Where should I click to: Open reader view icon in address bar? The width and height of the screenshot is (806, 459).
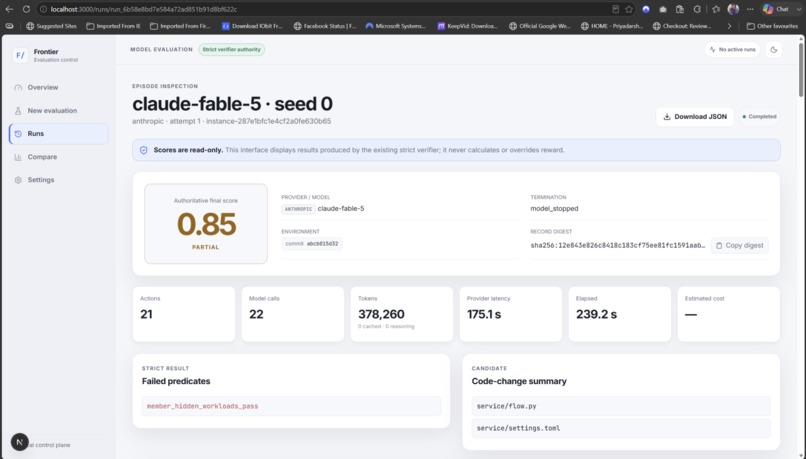click(x=615, y=9)
